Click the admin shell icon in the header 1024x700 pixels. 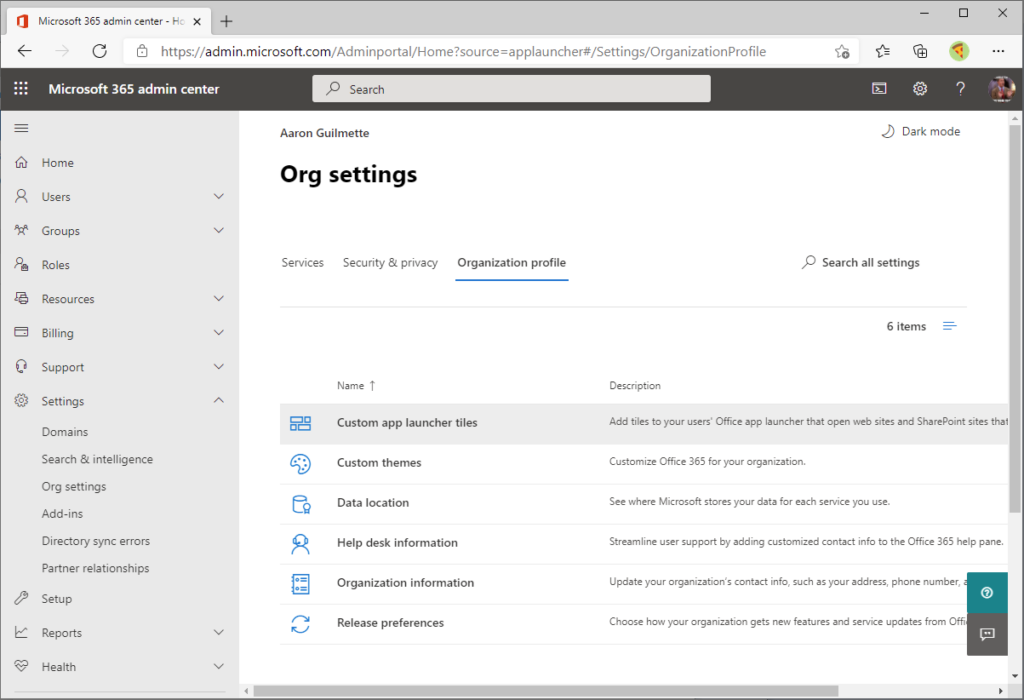(x=878, y=88)
